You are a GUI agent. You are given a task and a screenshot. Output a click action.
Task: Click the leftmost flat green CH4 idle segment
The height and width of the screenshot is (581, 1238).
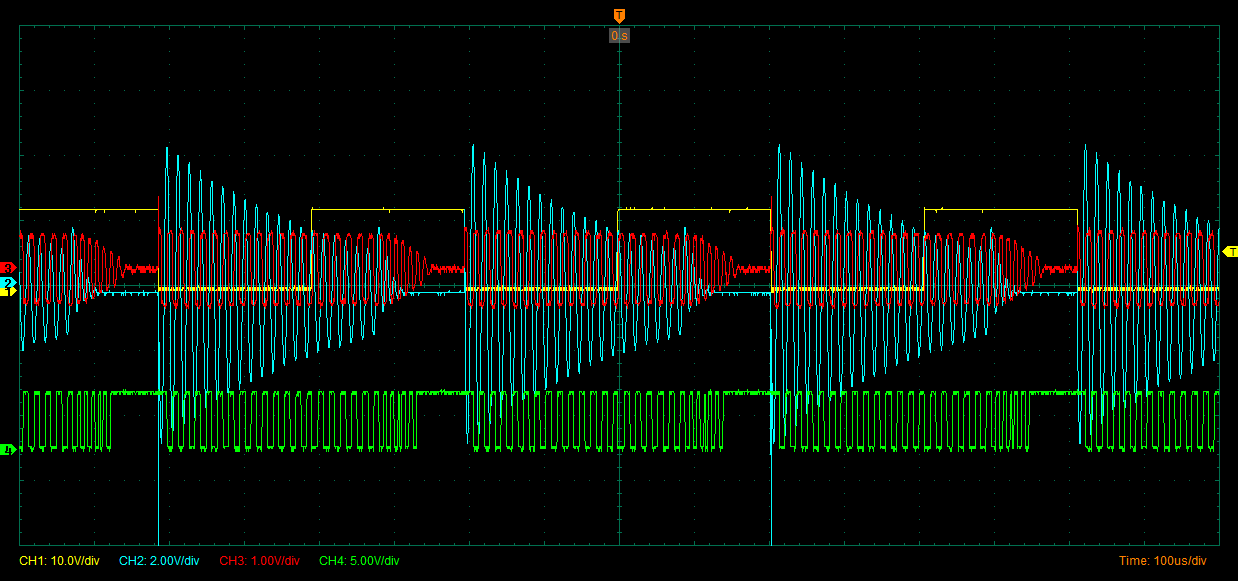coord(135,393)
